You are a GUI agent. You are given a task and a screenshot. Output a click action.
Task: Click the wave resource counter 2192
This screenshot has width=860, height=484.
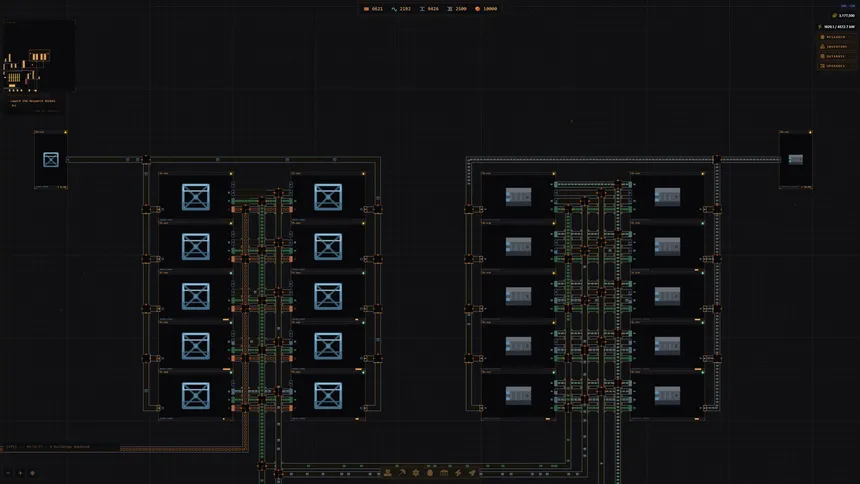(401, 9)
